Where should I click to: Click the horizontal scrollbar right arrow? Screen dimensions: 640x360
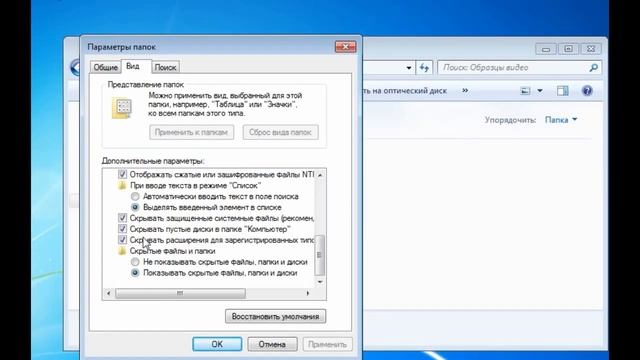(308, 293)
